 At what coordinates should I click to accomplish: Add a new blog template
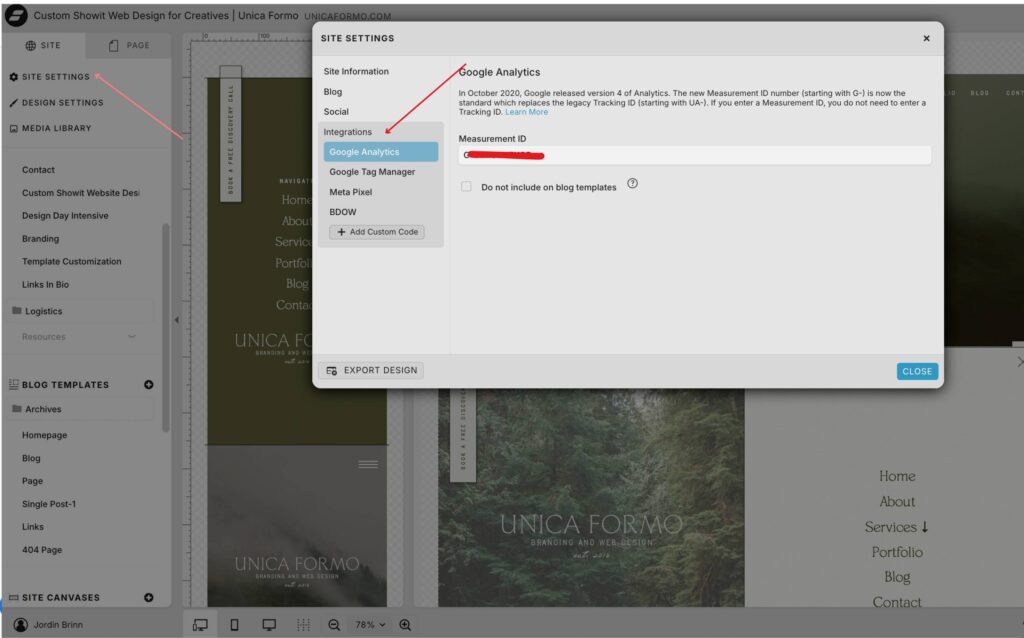pos(149,385)
